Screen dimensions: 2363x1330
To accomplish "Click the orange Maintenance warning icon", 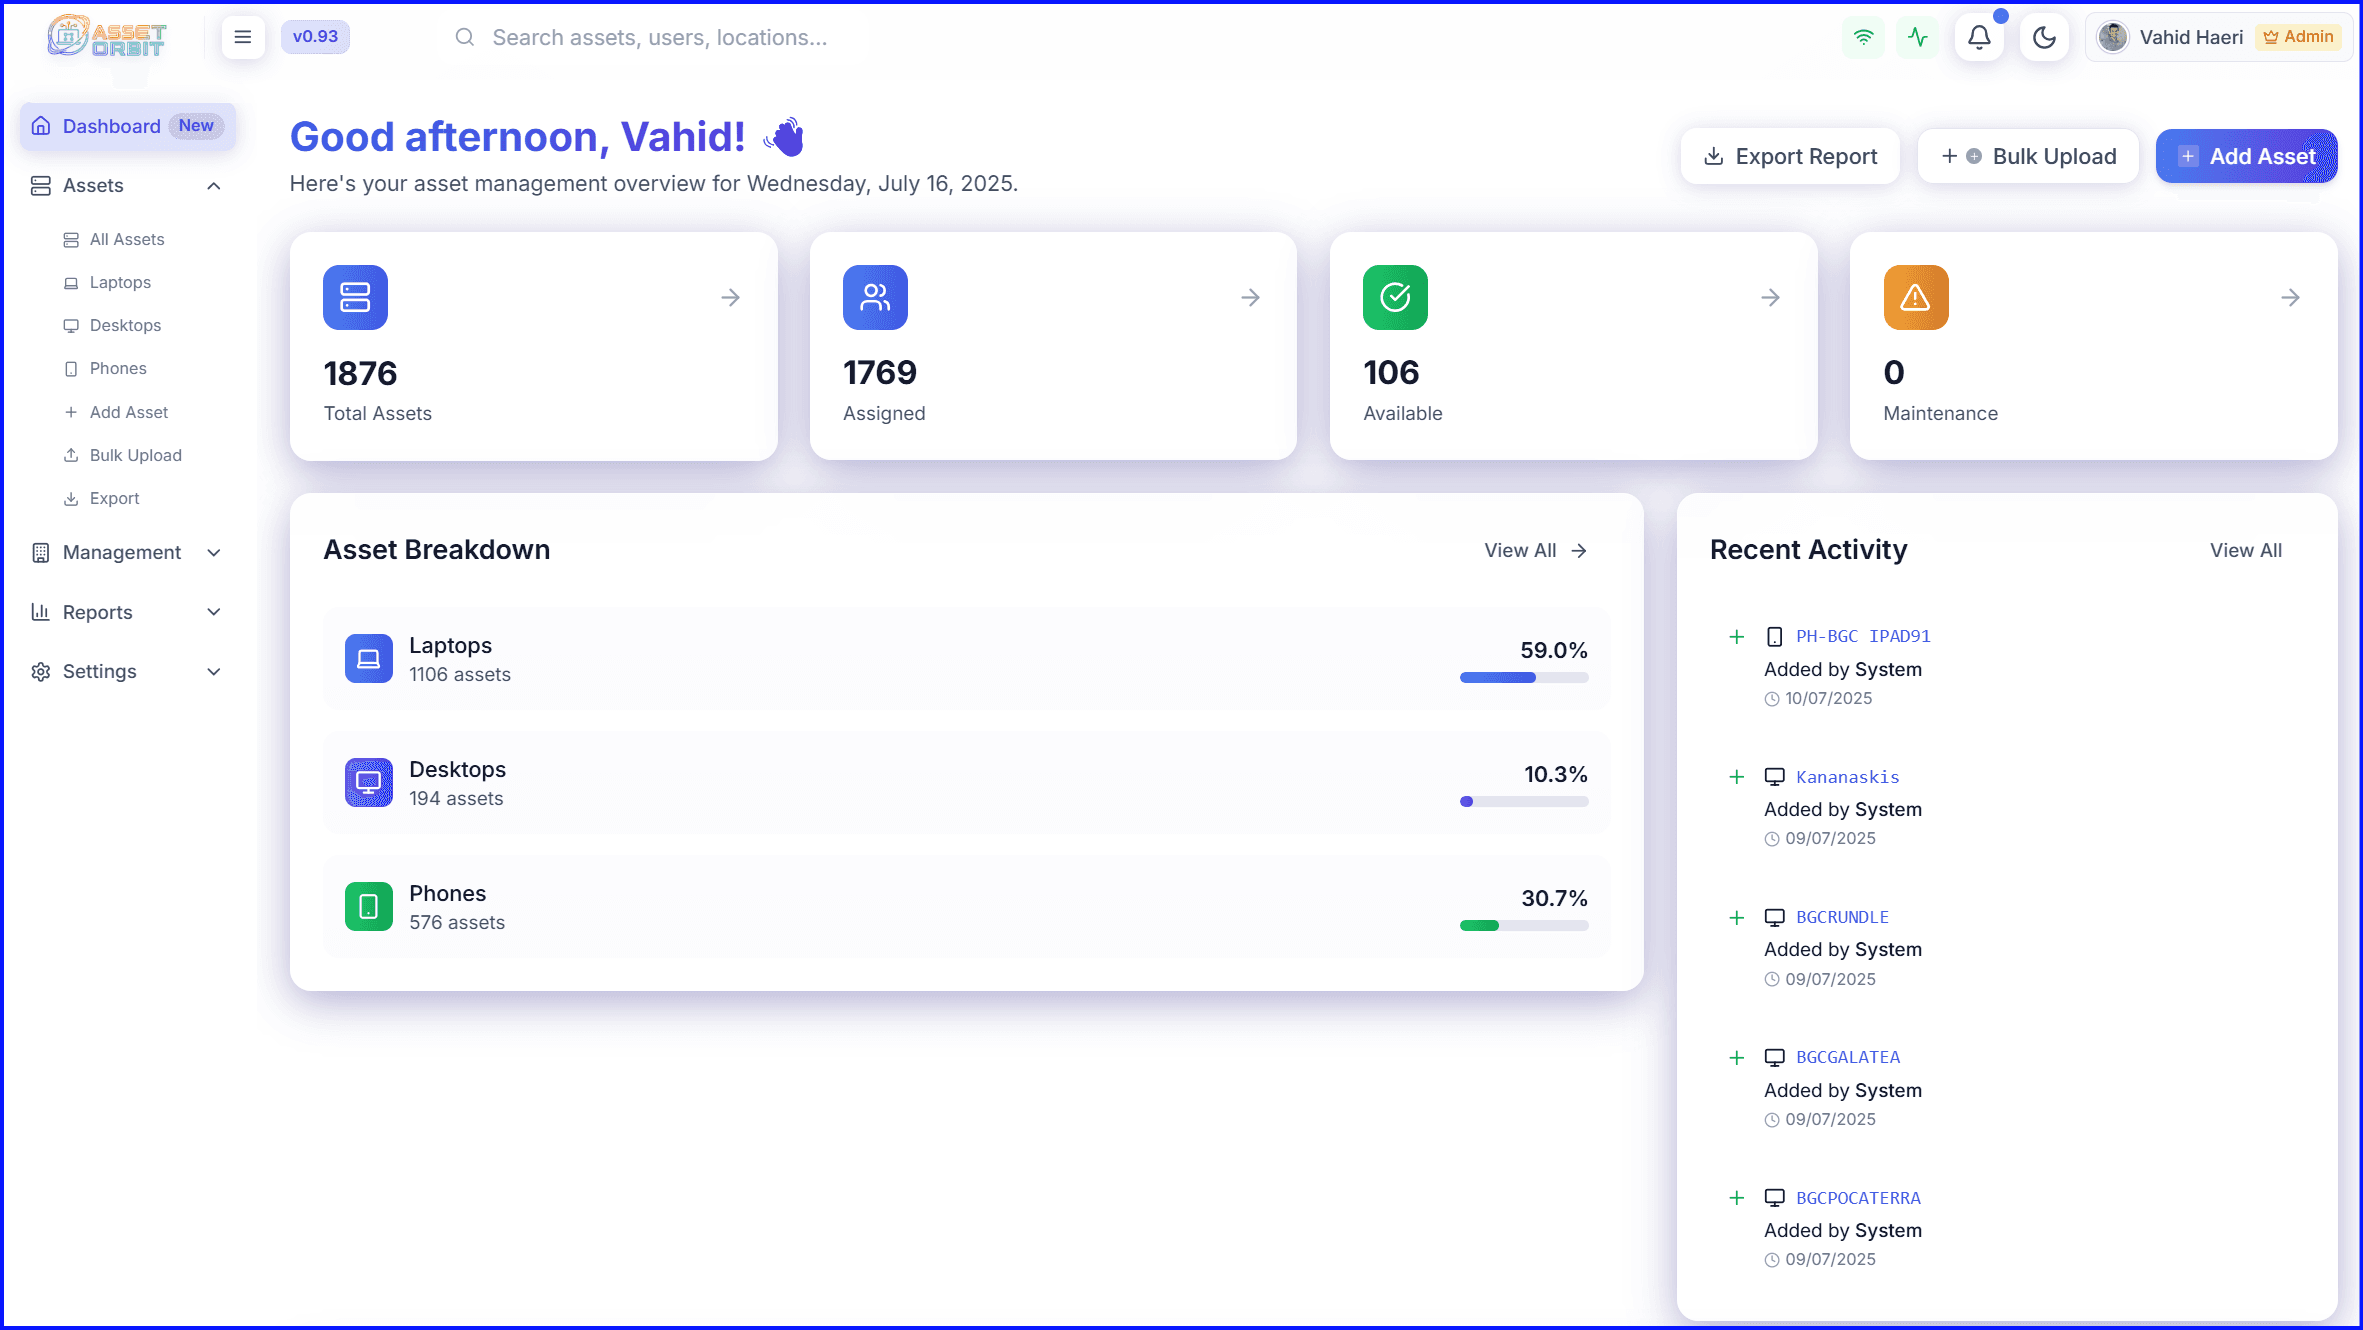I will [x=1915, y=297].
